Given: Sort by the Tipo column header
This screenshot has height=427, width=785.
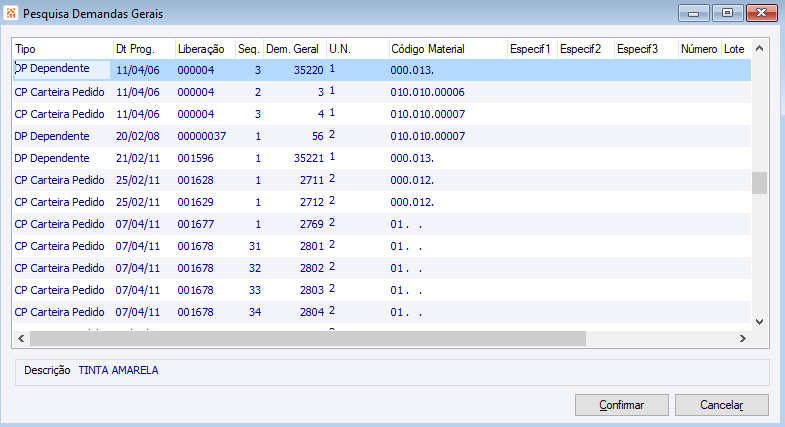Looking at the screenshot, I should (63, 49).
